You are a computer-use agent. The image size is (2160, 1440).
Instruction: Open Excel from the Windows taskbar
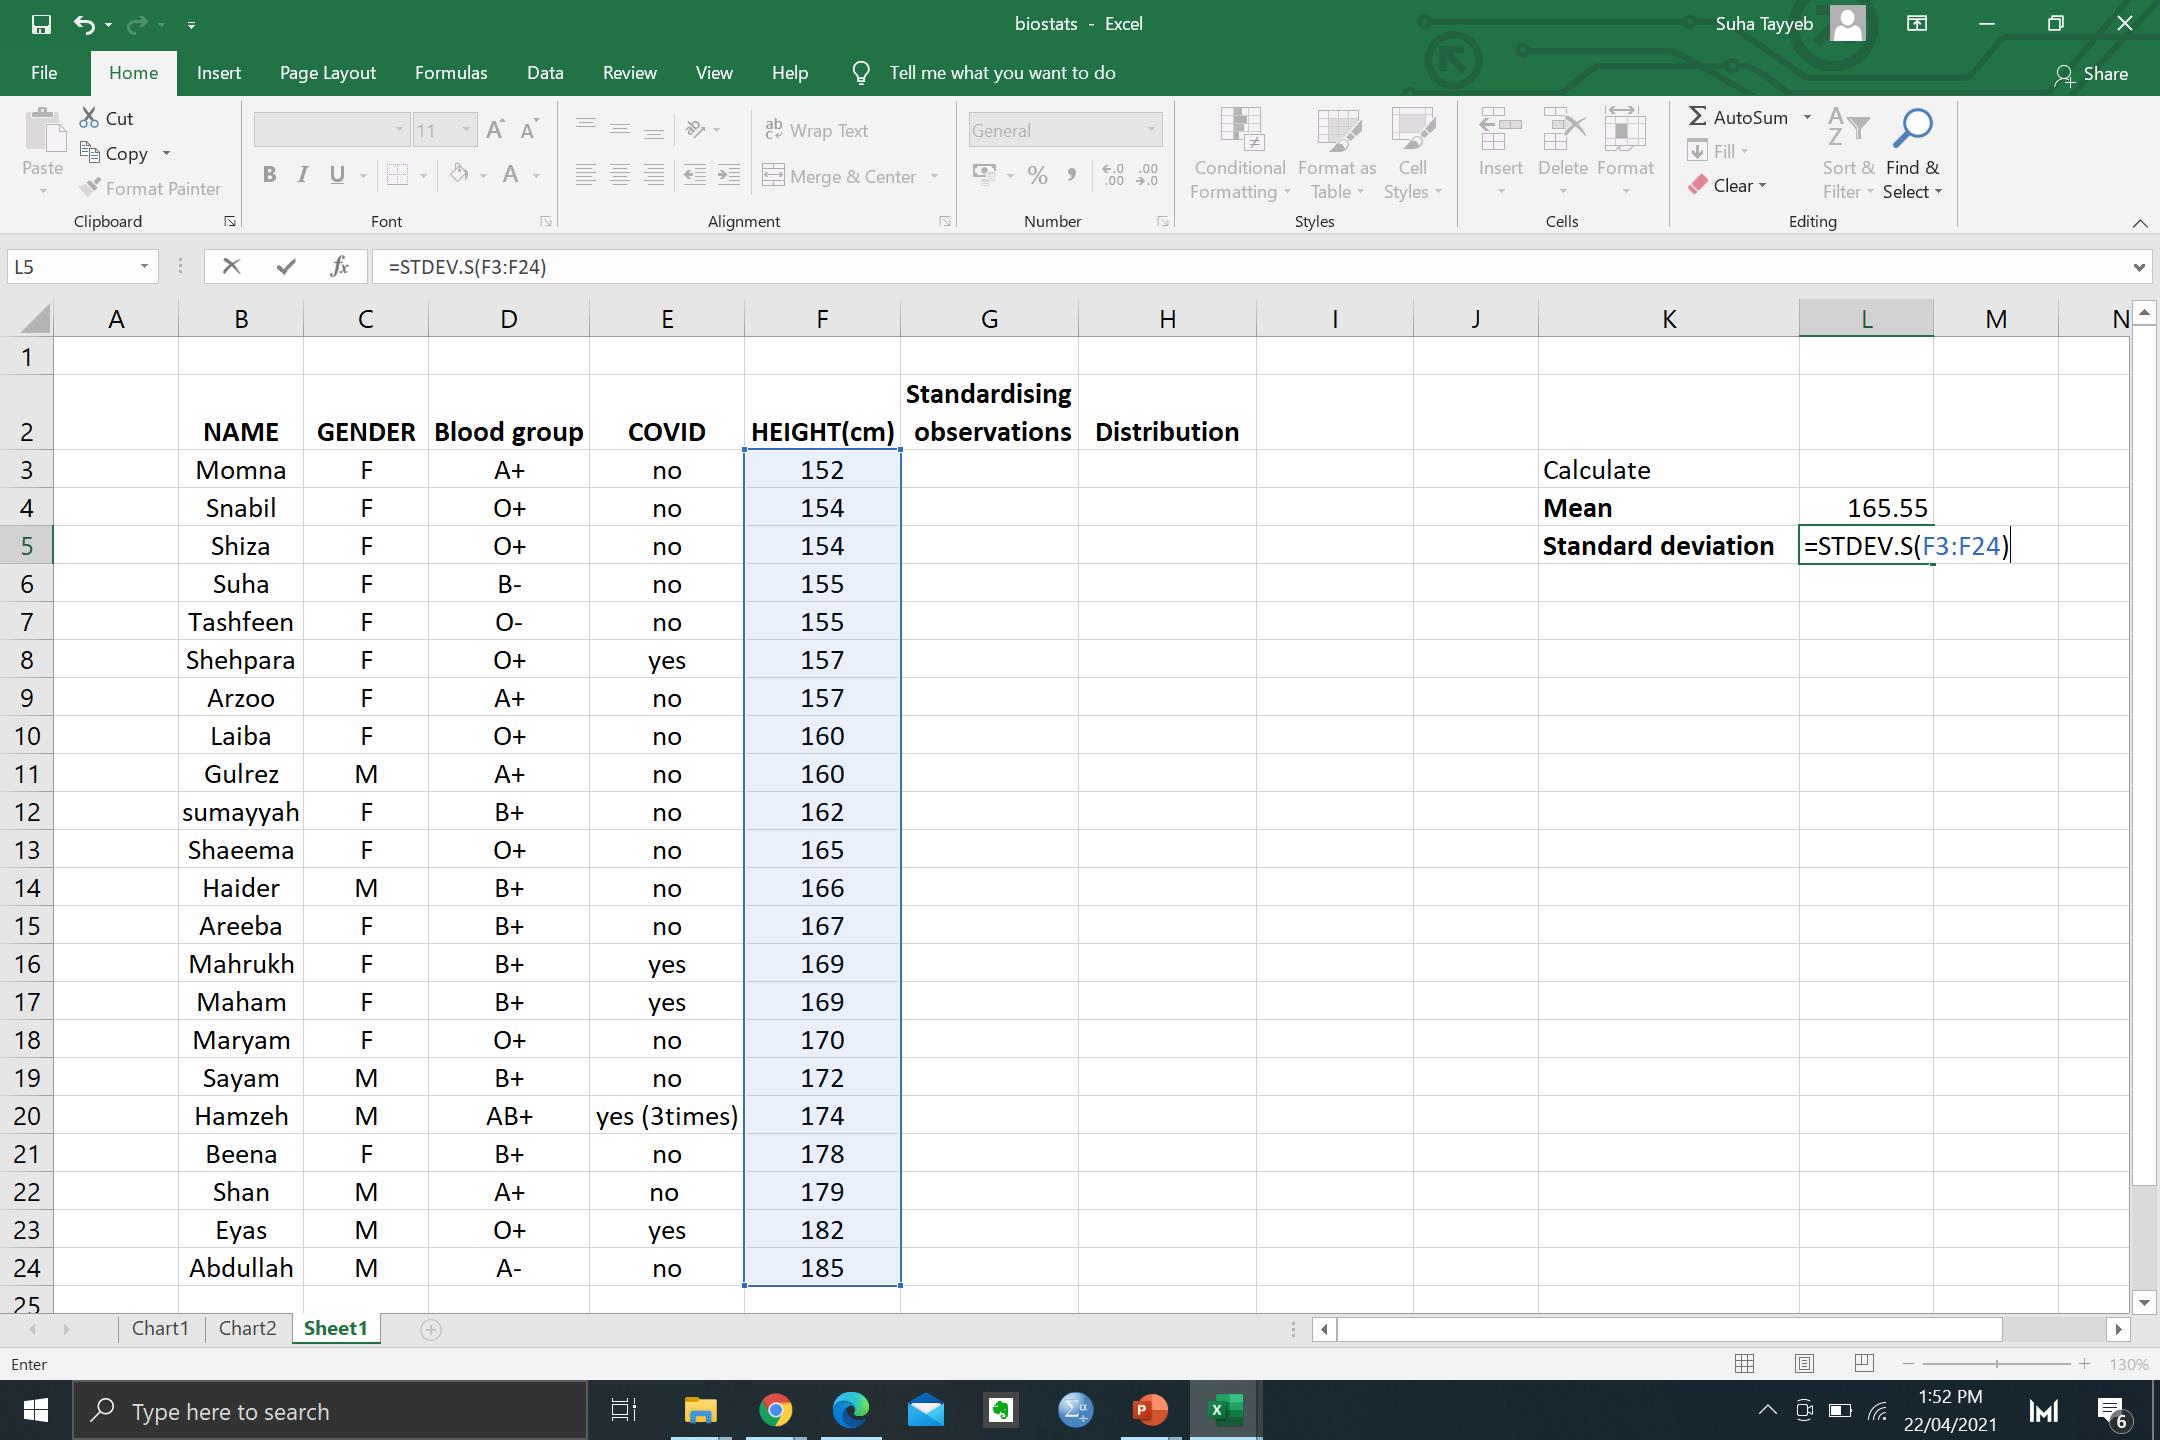[x=1224, y=1411]
